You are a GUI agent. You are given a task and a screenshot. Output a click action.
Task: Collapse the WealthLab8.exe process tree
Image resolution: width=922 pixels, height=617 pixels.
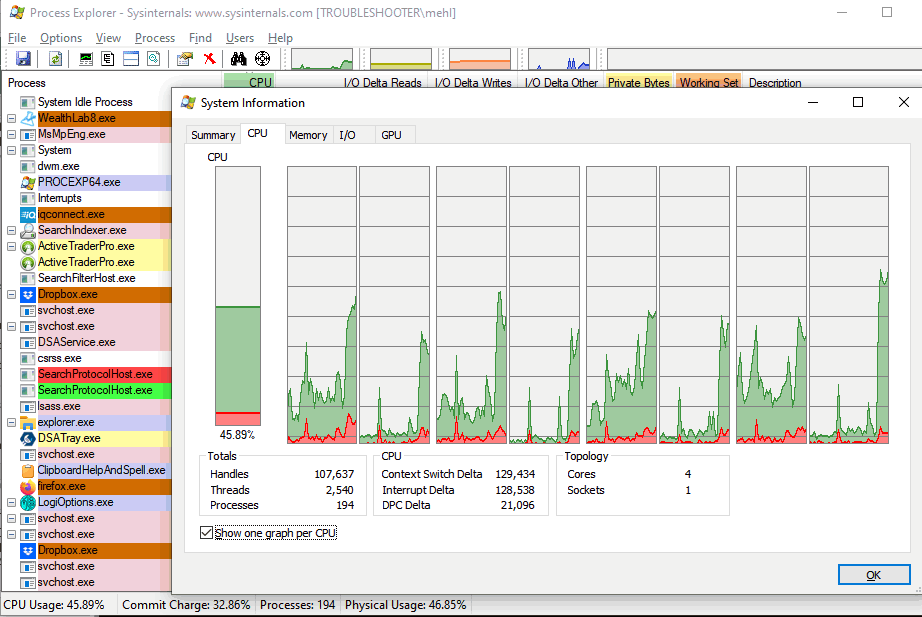tap(11, 118)
